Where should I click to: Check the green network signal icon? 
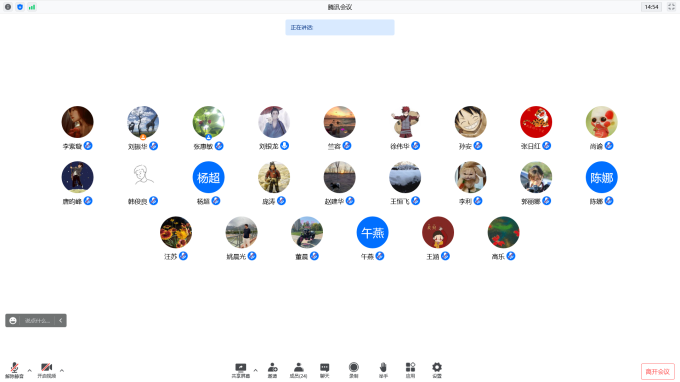[x=32, y=7]
